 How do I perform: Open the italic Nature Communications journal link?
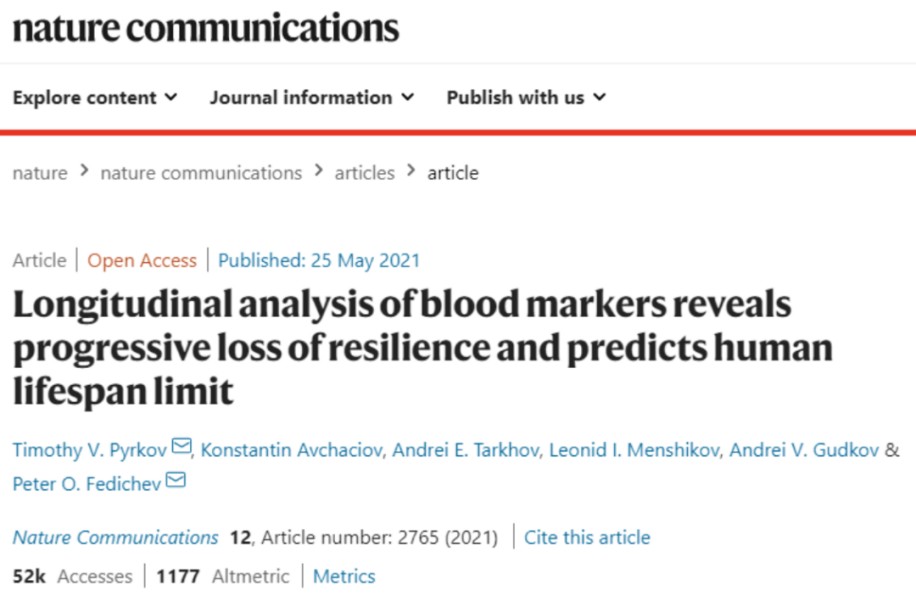pyautogui.click(x=115, y=537)
